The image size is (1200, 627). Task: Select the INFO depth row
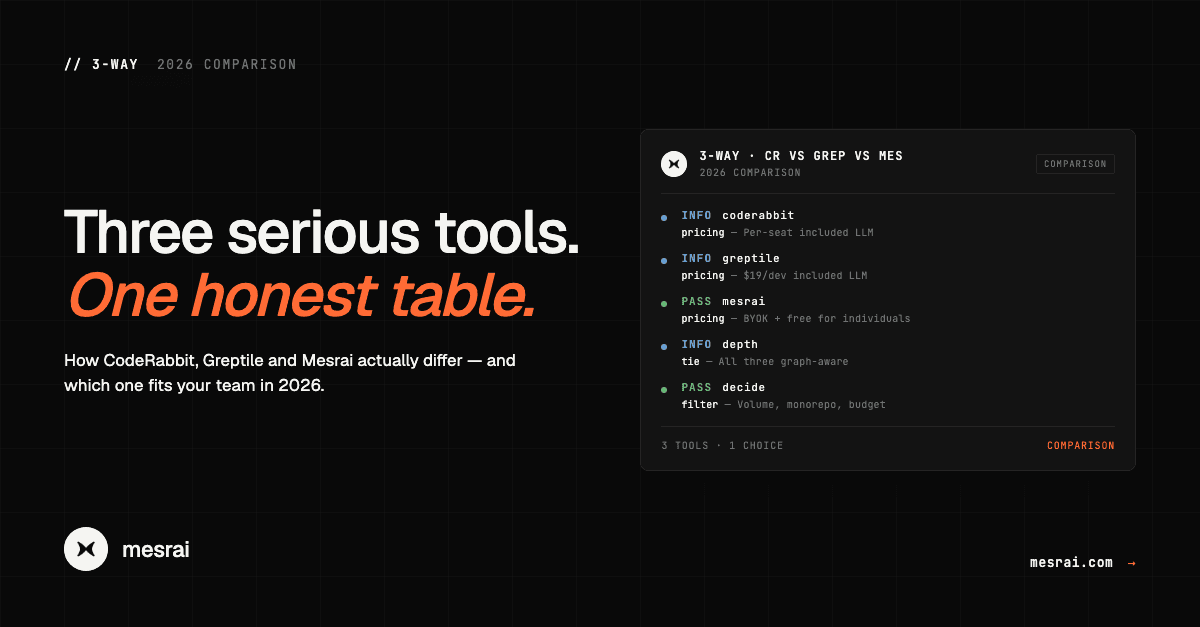(887, 353)
